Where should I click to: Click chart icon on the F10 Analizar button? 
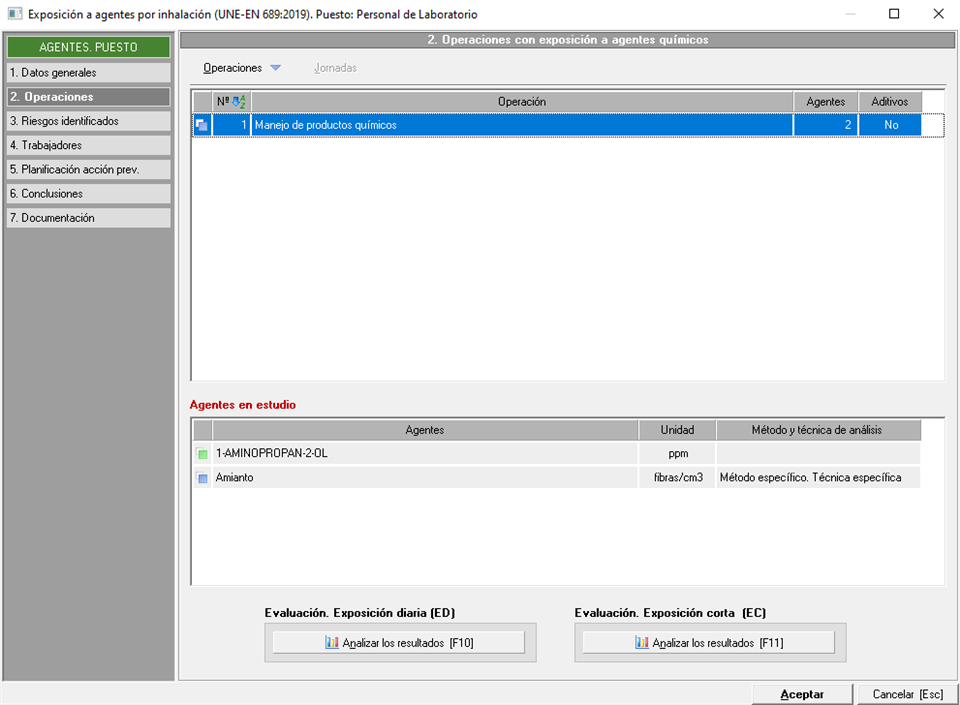[x=332, y=643]
